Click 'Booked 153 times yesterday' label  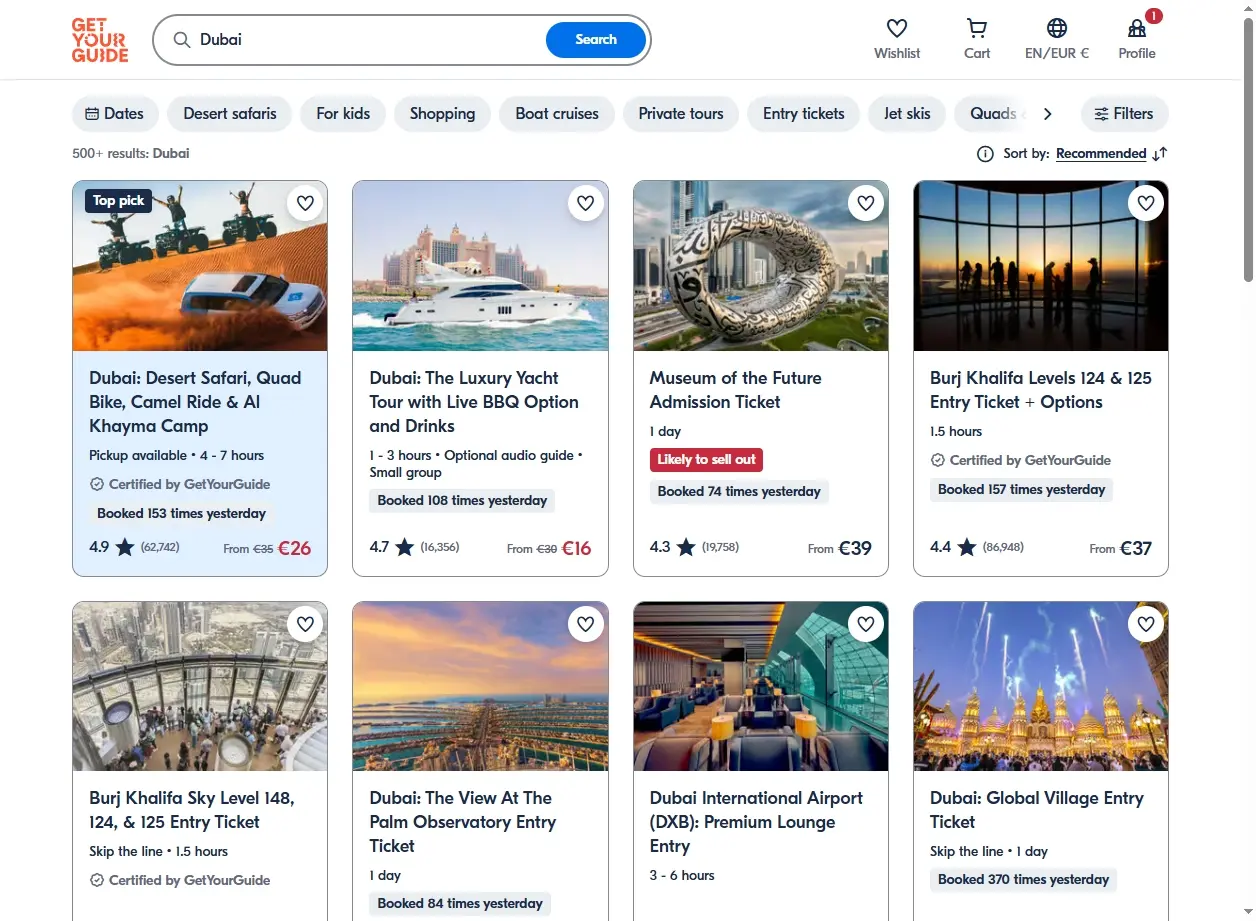181,514
